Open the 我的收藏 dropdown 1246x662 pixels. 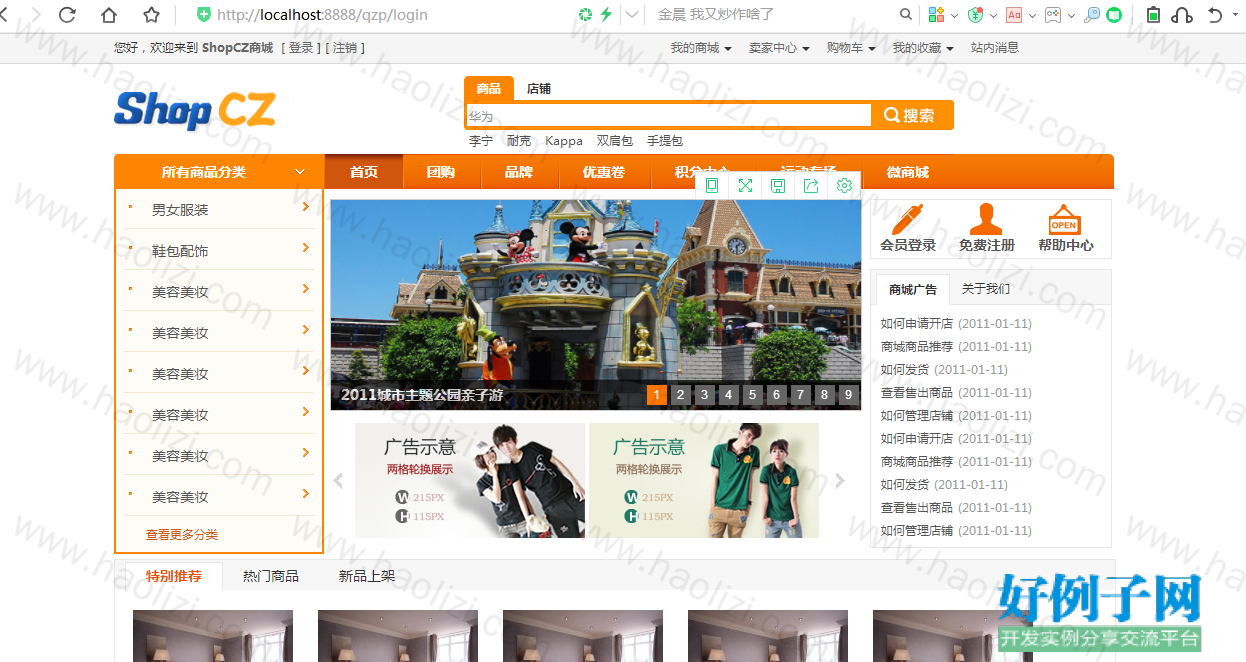(x=923, y=48)
